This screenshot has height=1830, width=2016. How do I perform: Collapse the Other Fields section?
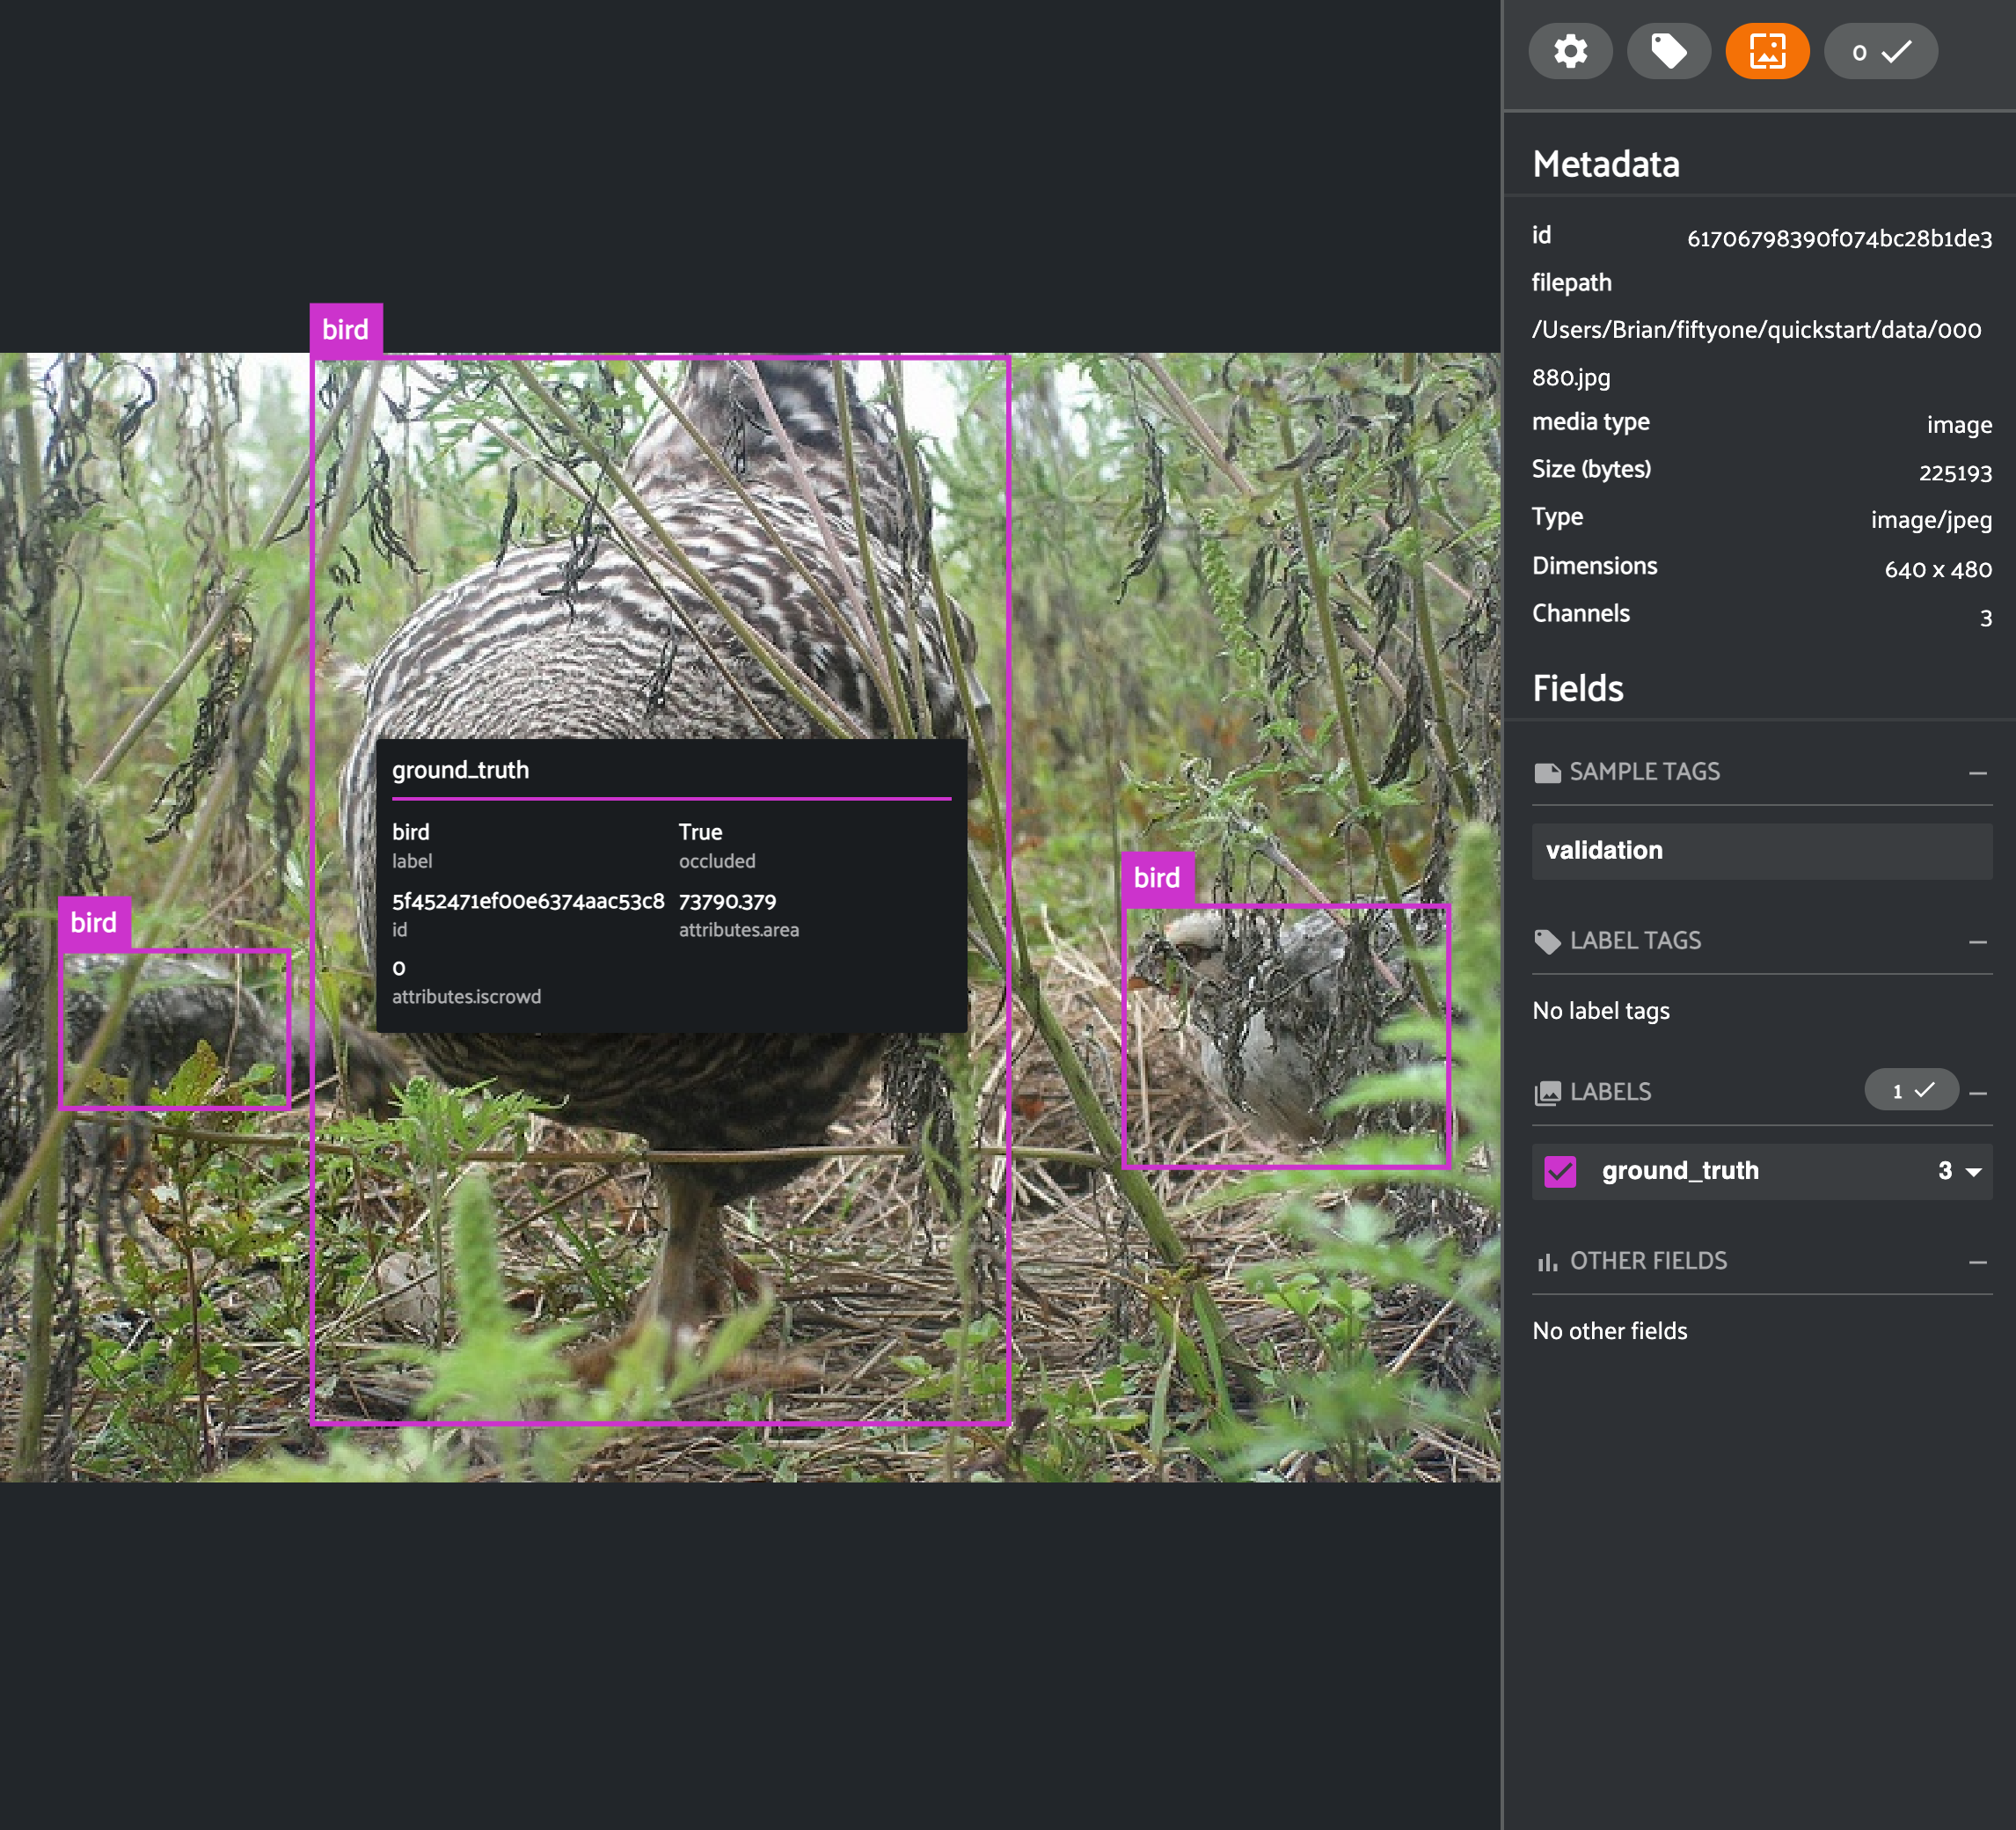click(1977, 1262)
